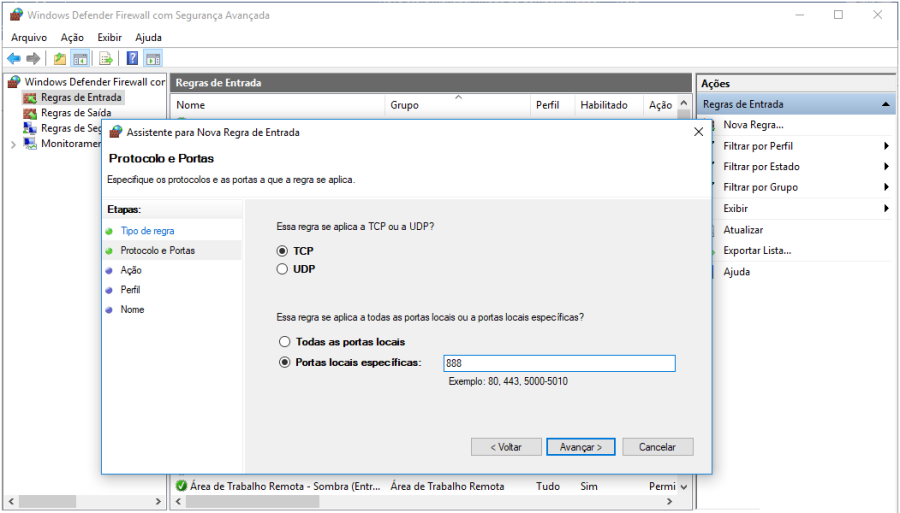Open Filtrar por Estado submenu arrow
The image size is (900, 513).
[x=886, y=167]
